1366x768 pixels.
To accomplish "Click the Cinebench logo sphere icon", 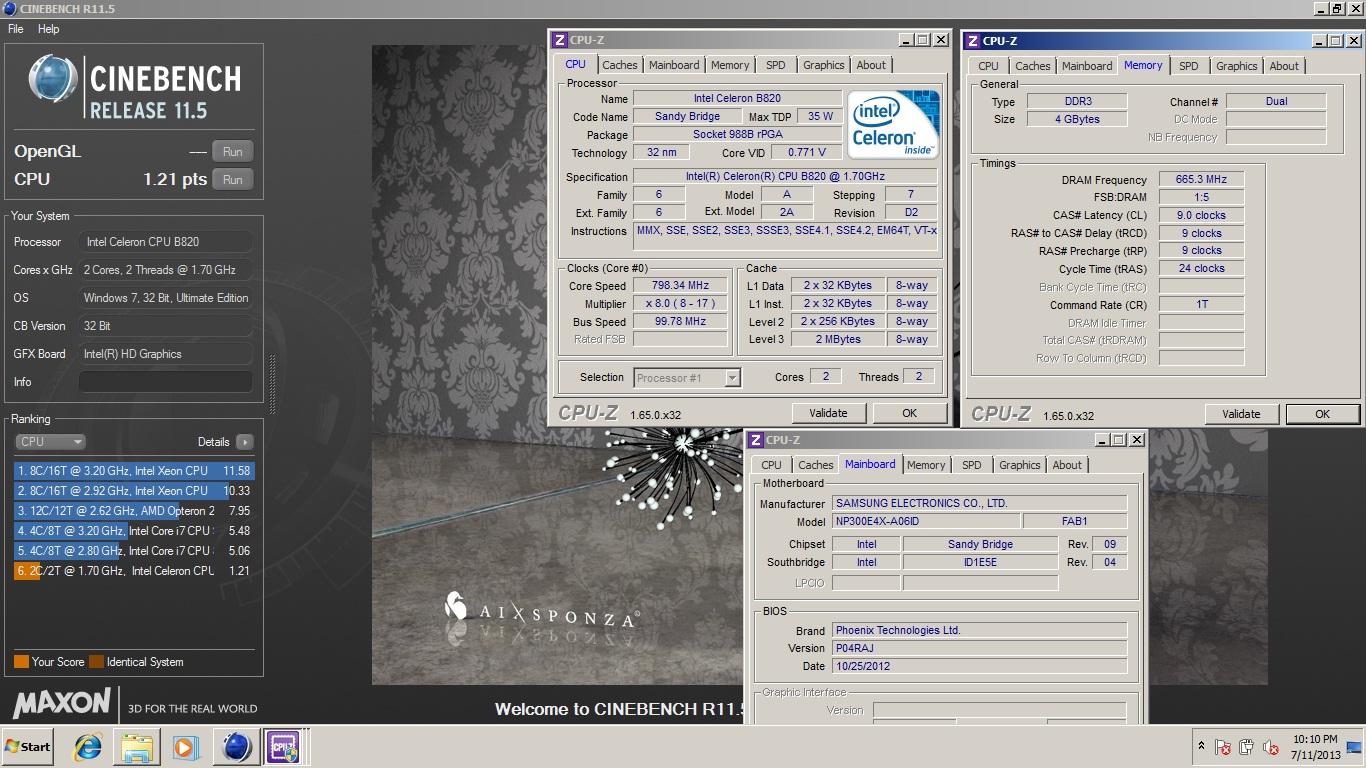I will pos(53,80).
